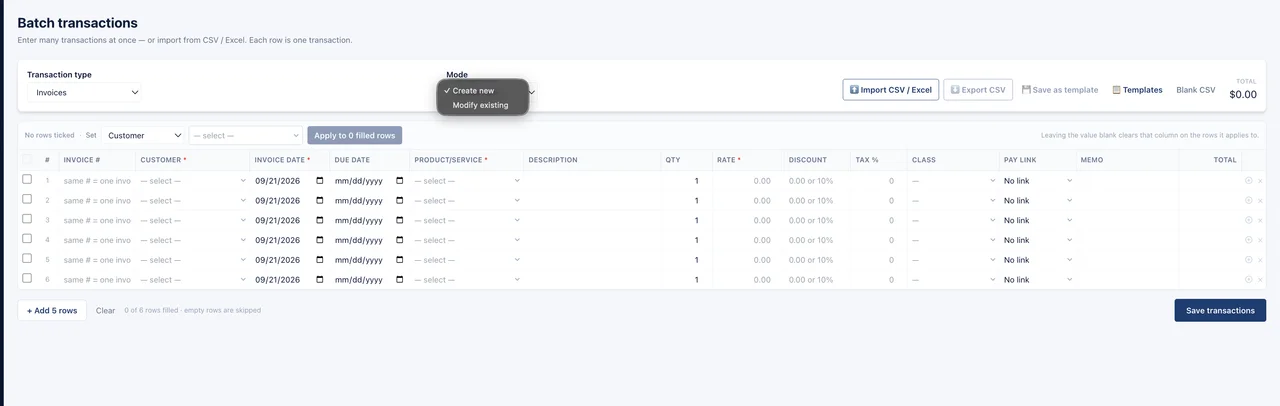
Task: Open due date calendar picker in row 4
Action: pyautogui.click(x=400, y=240)
